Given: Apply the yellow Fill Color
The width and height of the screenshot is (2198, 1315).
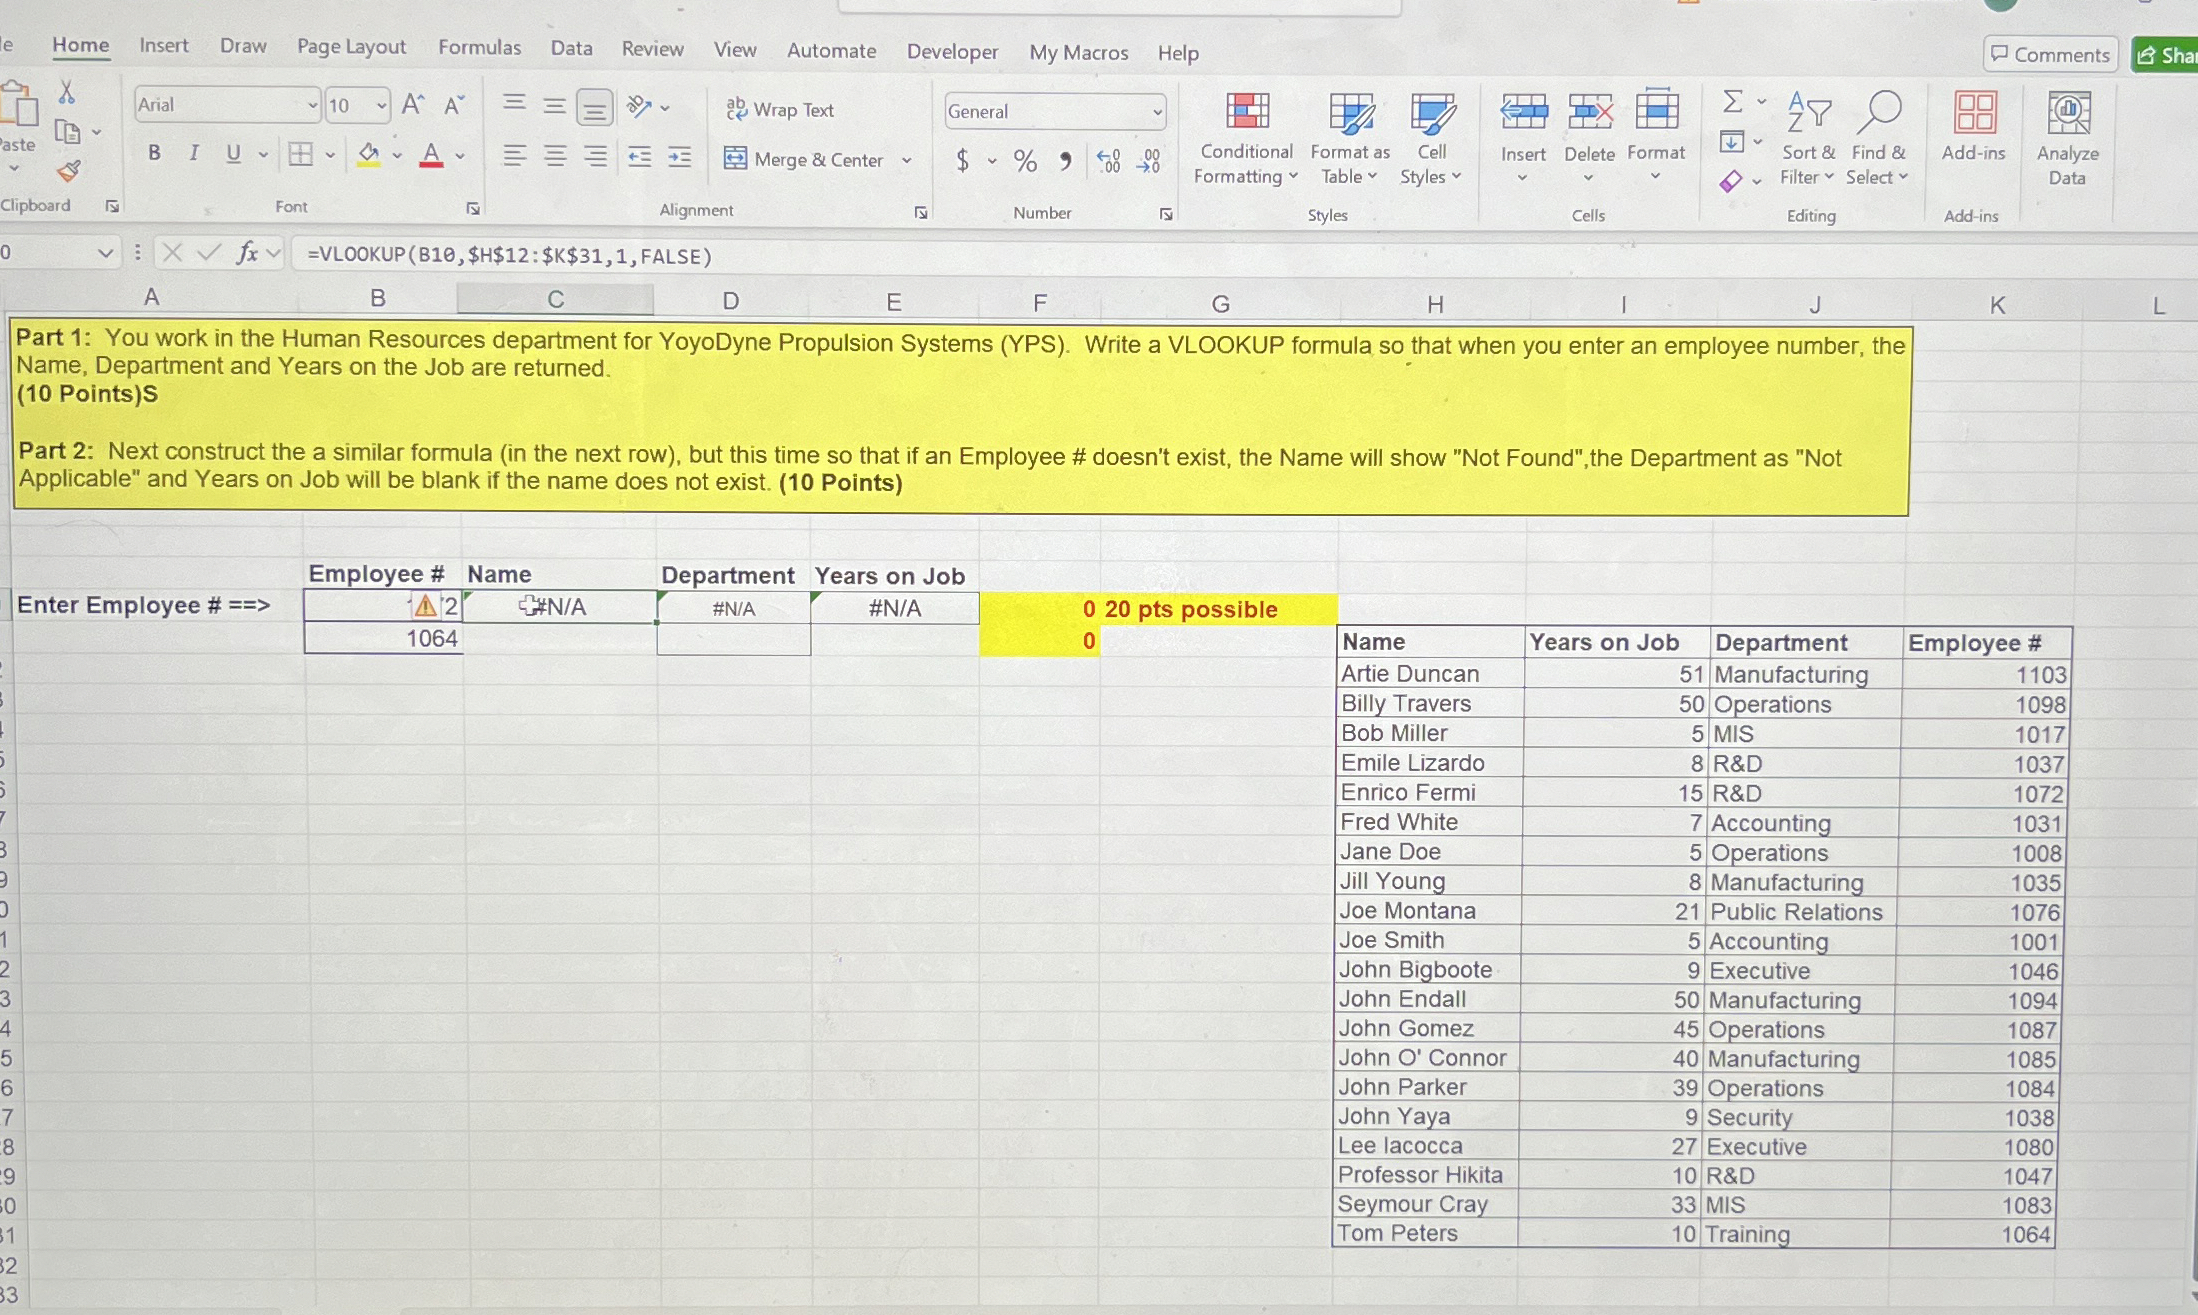Looking at the screenshot, I should coord(369,155).
